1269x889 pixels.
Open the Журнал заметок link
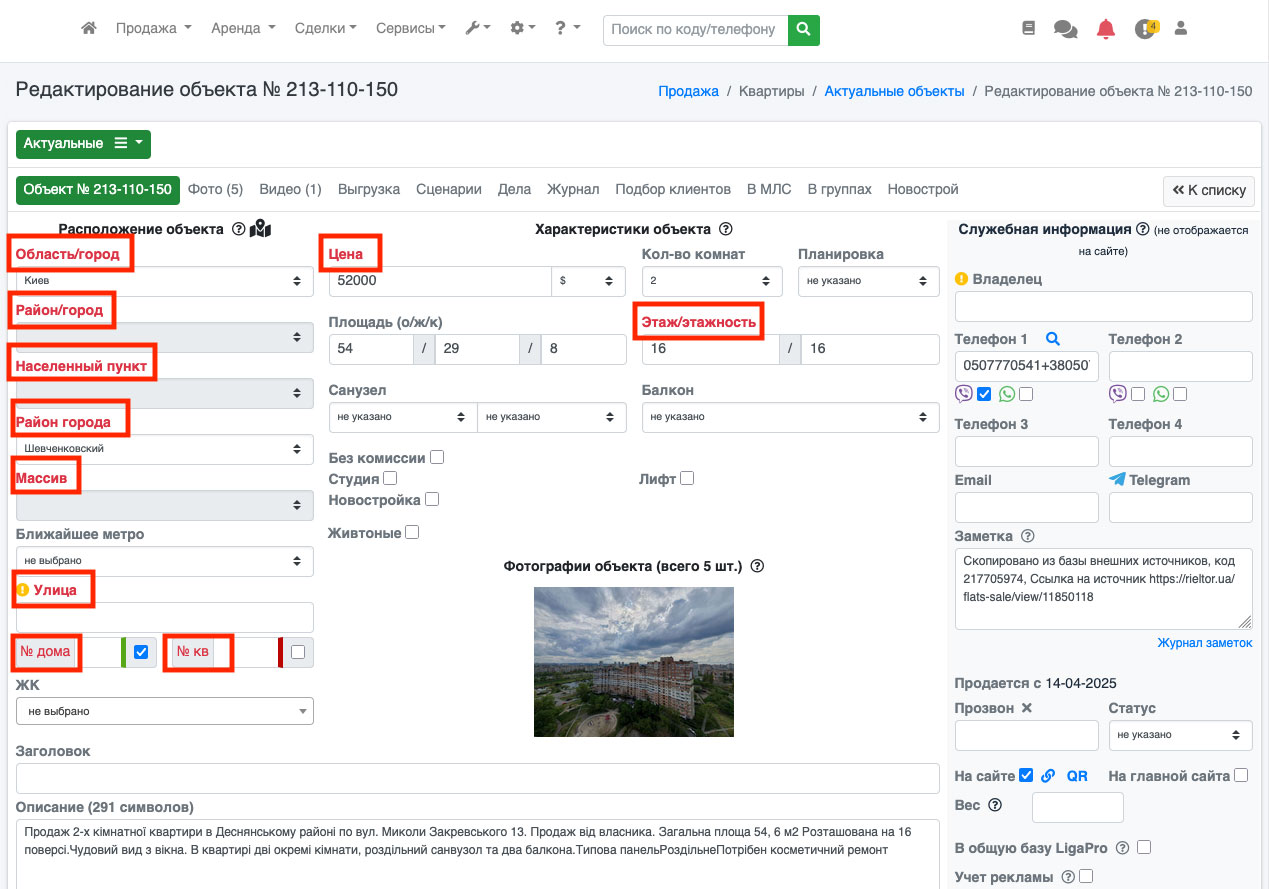point(1204,643)
